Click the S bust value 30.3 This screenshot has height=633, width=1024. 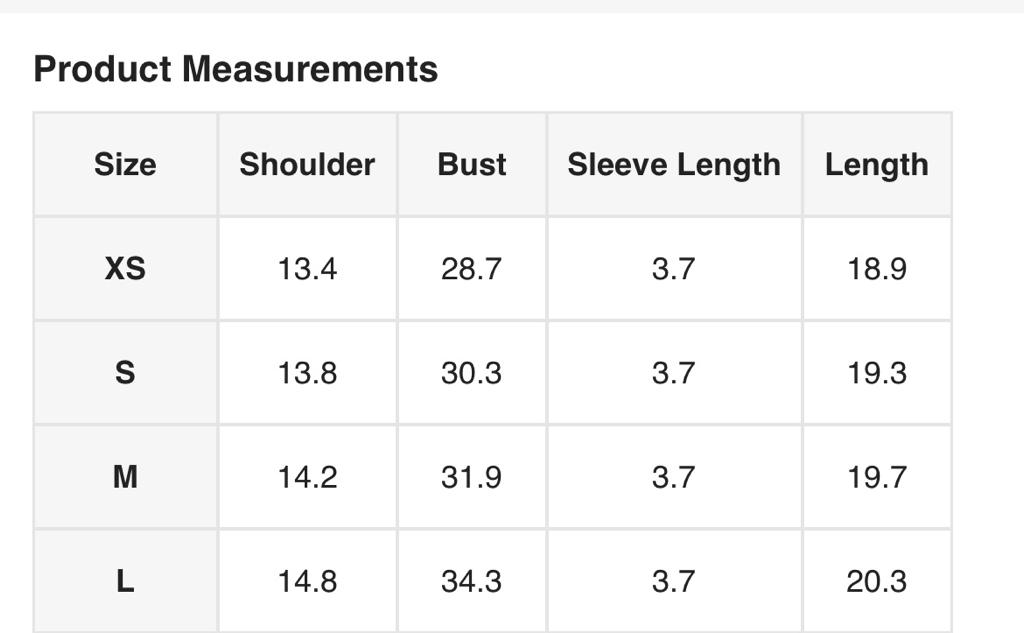471,373
